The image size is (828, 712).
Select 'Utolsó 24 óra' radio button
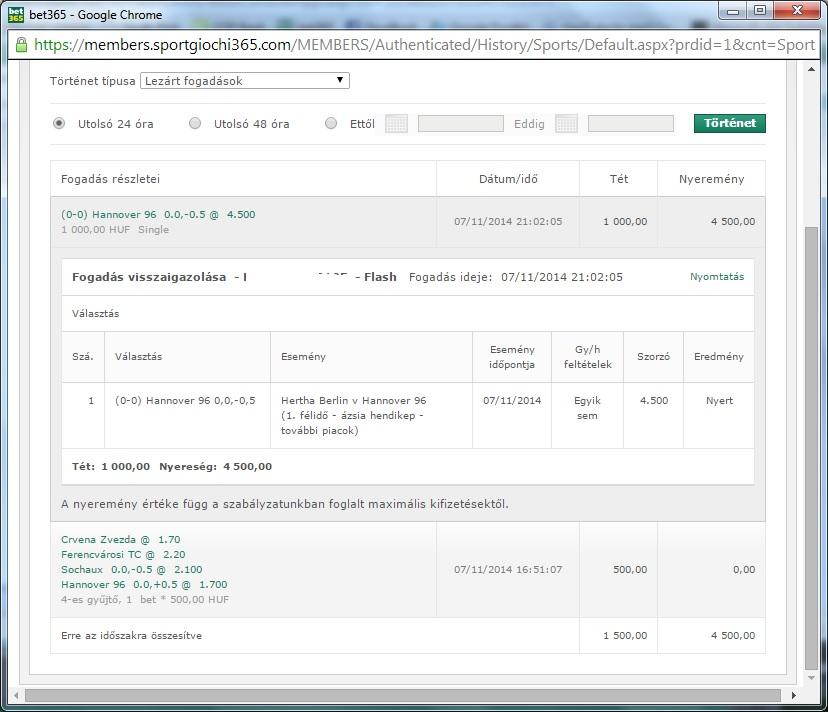pyautogui.click(x=59, y=123)
